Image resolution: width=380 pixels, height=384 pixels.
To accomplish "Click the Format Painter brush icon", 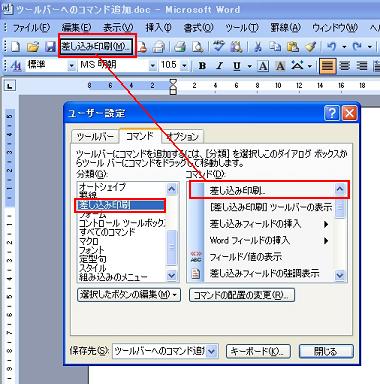I will click(310, 47).
